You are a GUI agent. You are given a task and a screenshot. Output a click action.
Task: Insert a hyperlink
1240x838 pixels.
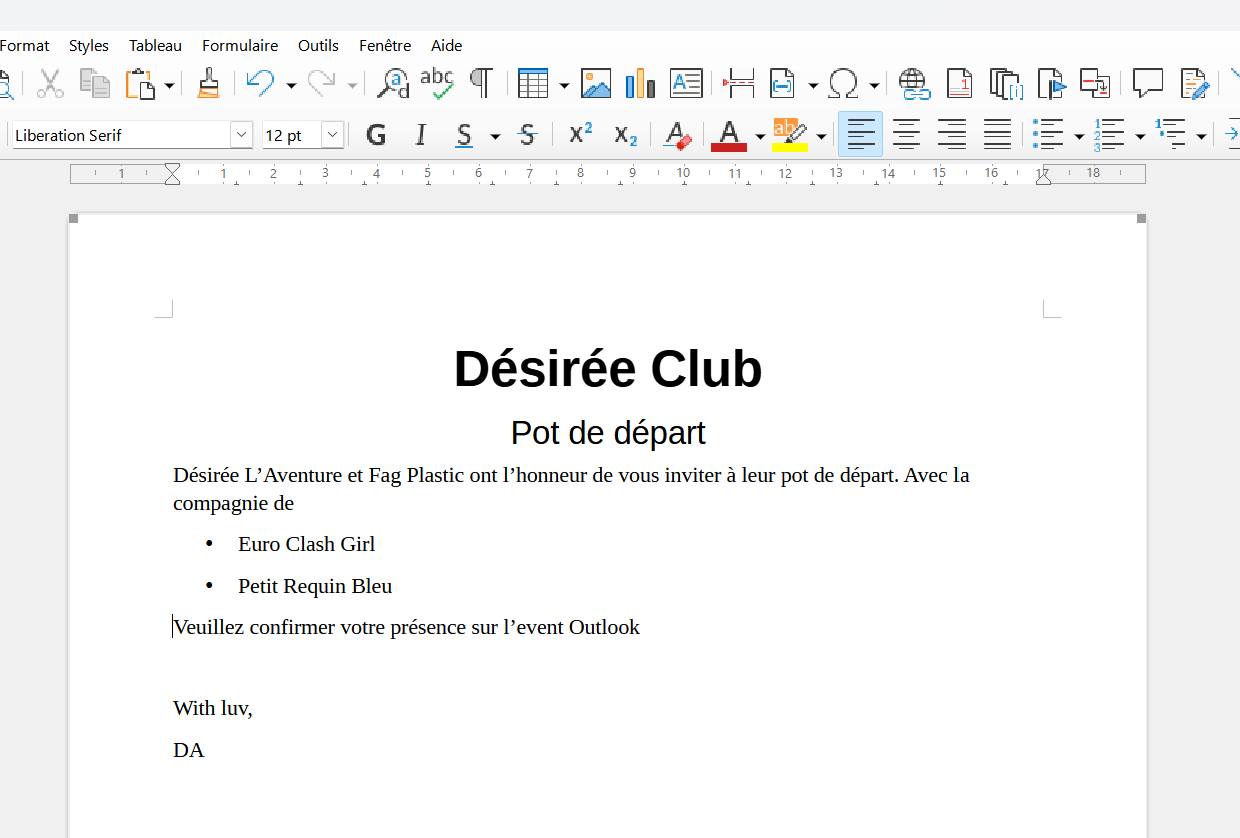point(914,84)
